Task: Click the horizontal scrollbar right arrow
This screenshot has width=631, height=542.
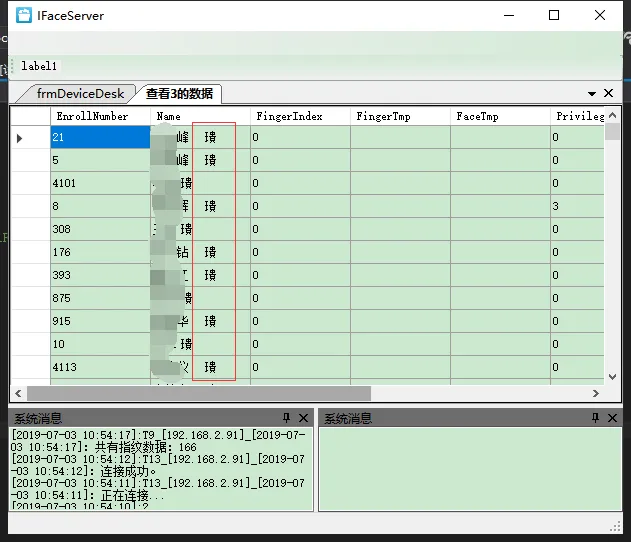Action: (596, 394)
